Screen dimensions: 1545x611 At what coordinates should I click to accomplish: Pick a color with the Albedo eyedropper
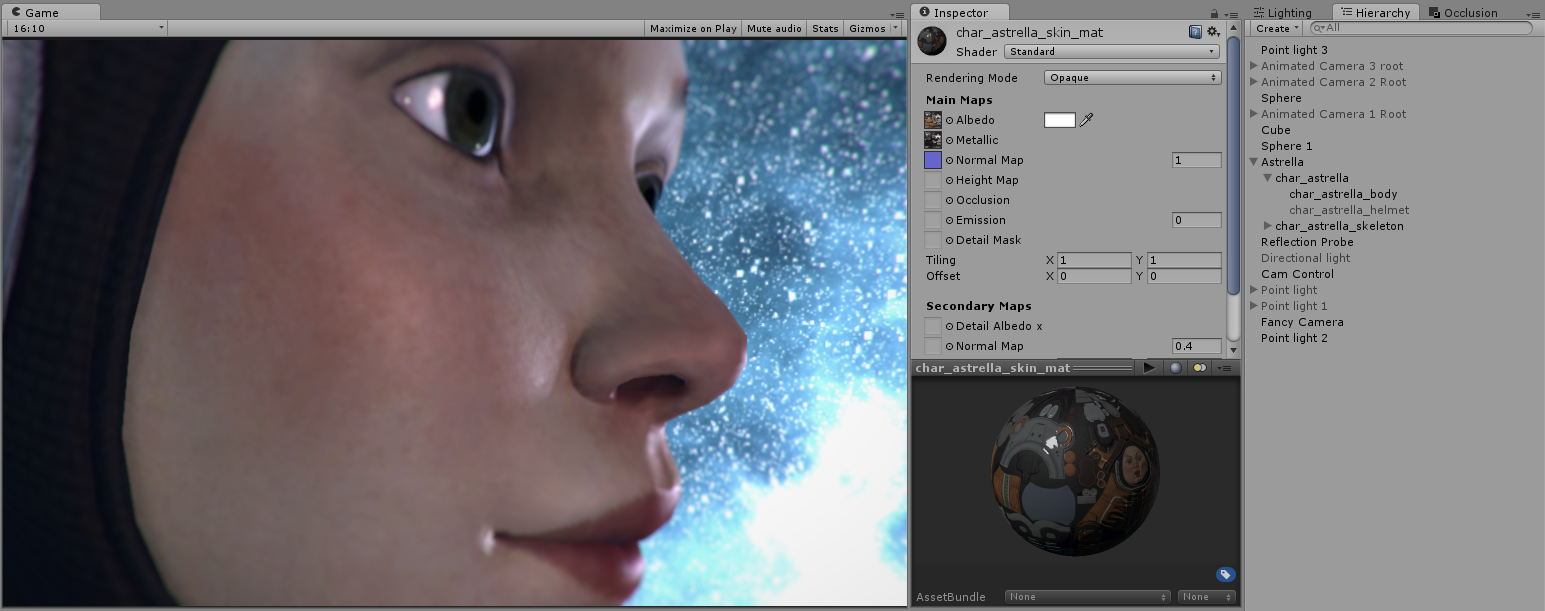coord(1087,120)
